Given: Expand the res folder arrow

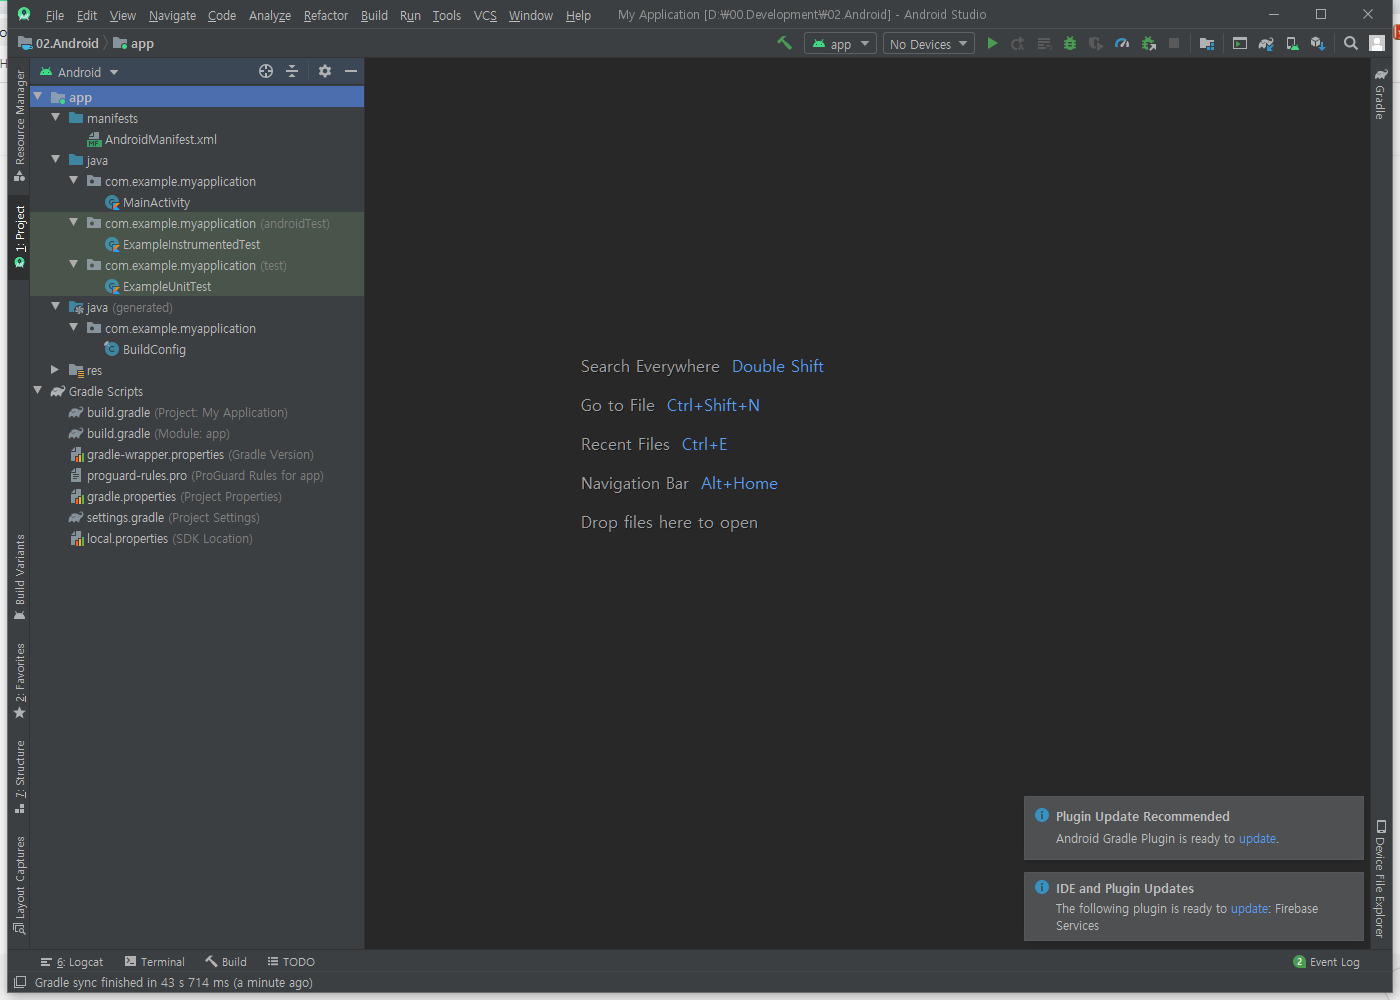Looking at the screenshot, I should coord(56,370).
